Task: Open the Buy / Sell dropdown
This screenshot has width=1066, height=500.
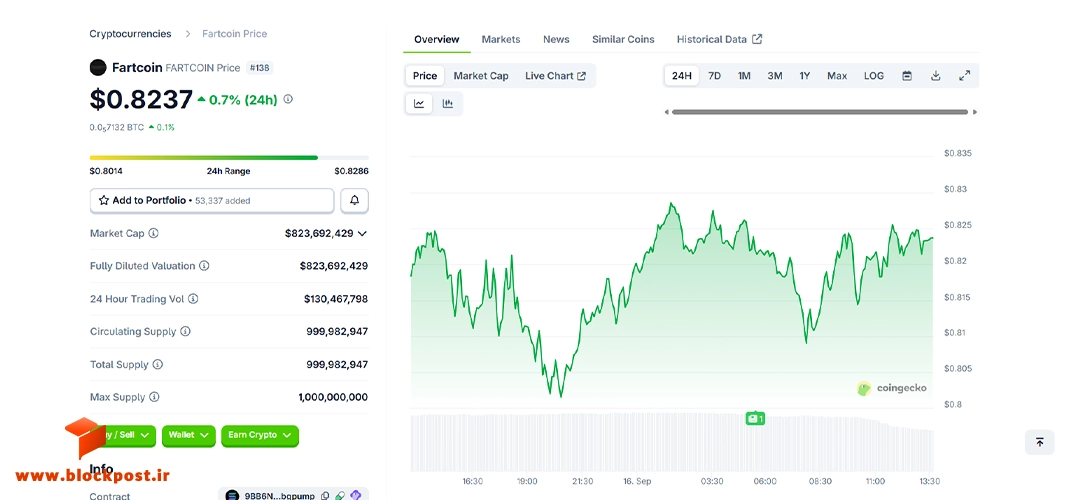Action: pos(123,435)
